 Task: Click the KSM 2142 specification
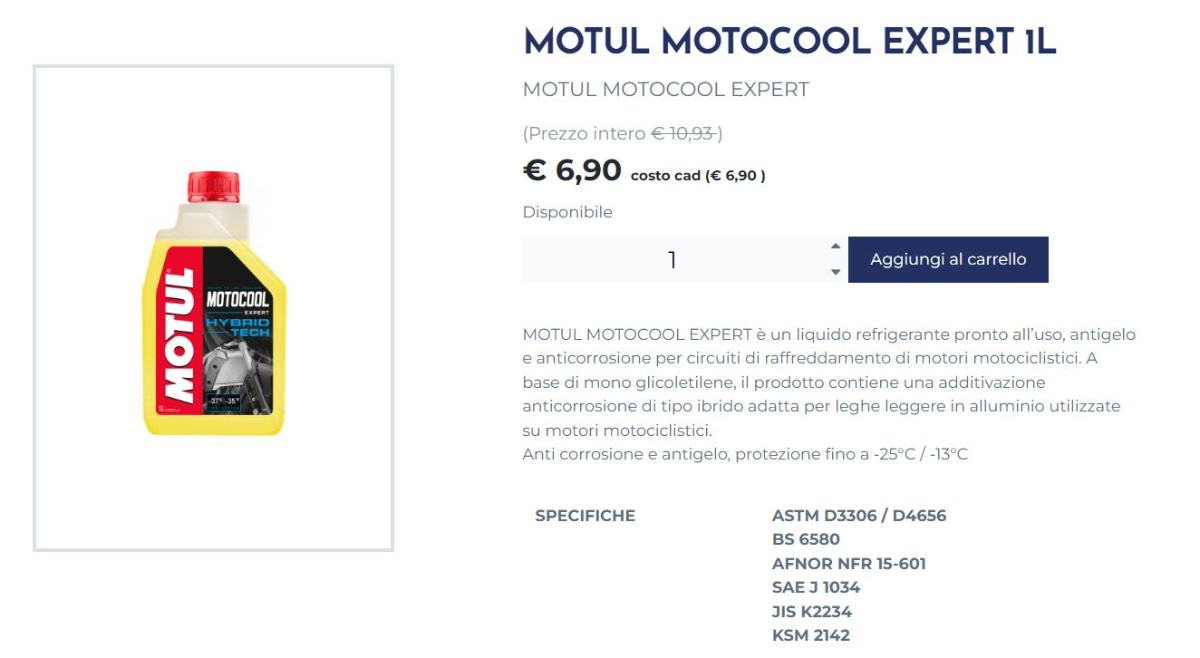point(810,636)
